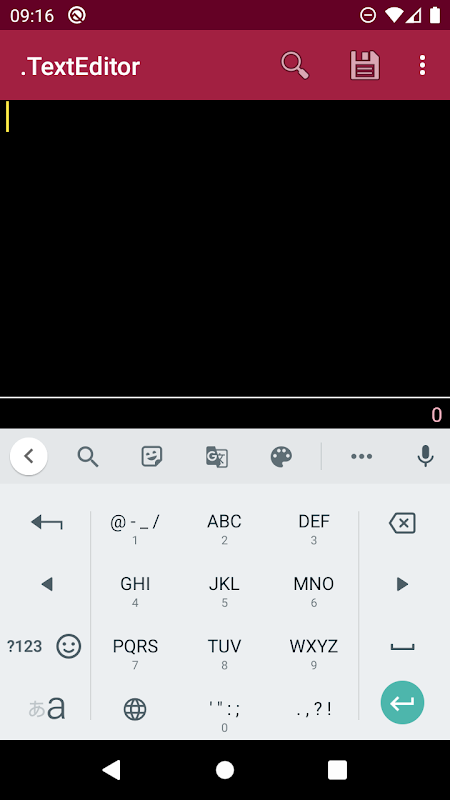Open the three-dot overflow menu
Image resolution: width=450 pixels, height=800 pixels.
[x=422, y=65]
